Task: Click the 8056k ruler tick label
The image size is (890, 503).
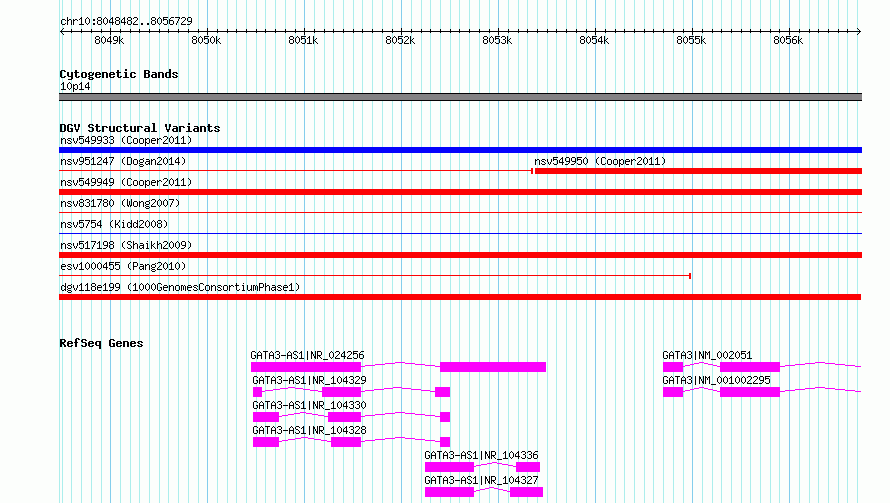Action: (x=788, y=40)
